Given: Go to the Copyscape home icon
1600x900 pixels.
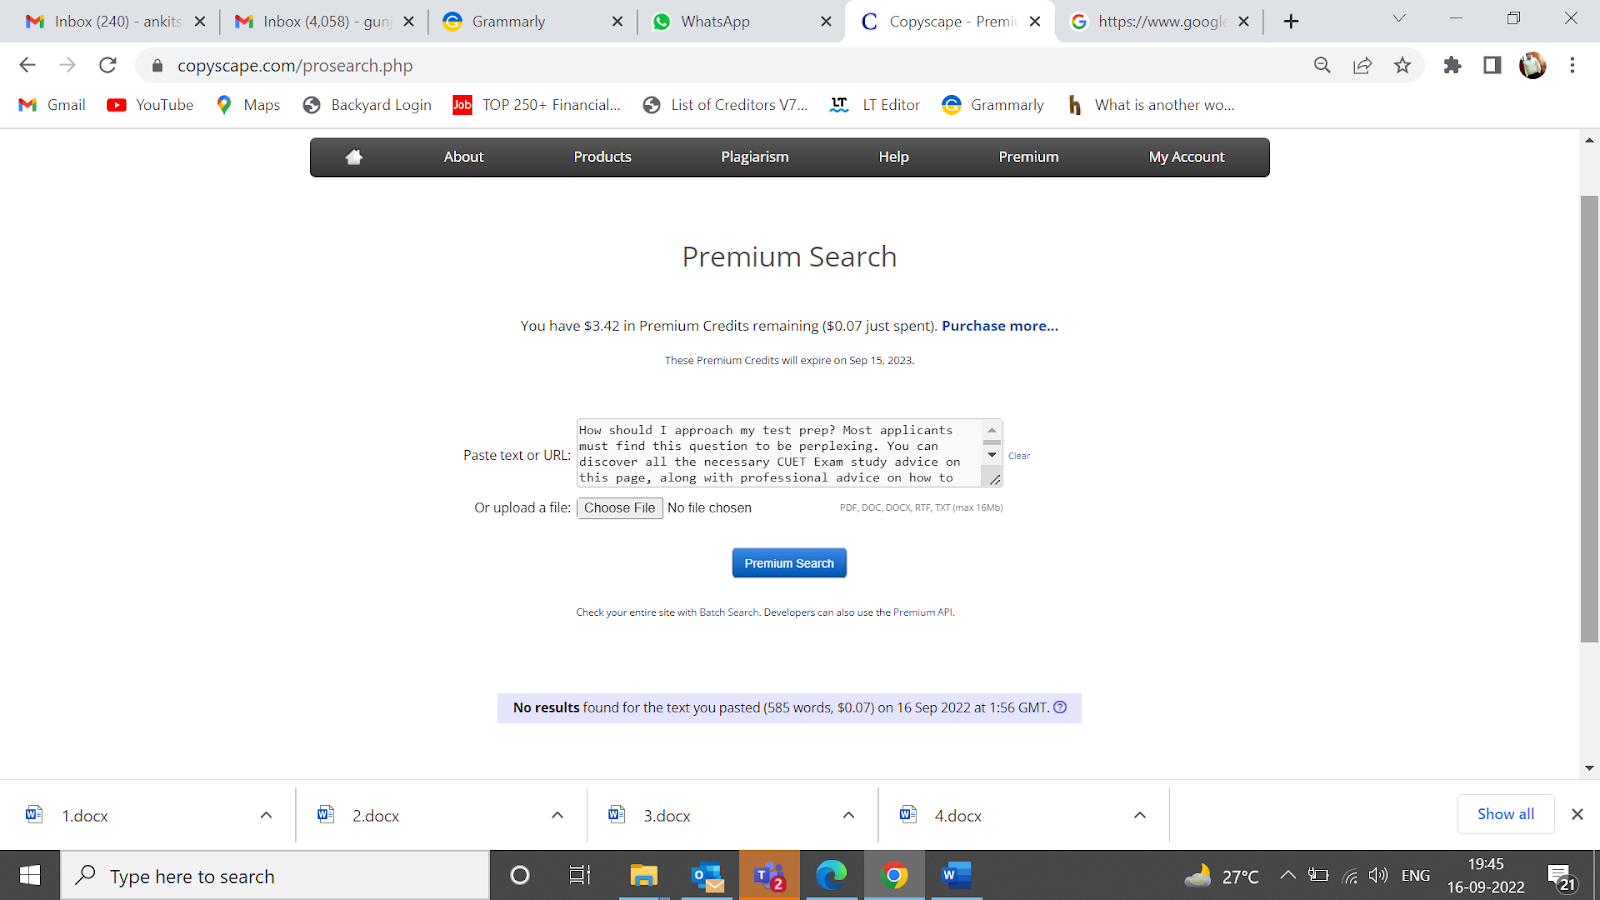Looking at the screenshot, I should (353, 157).
